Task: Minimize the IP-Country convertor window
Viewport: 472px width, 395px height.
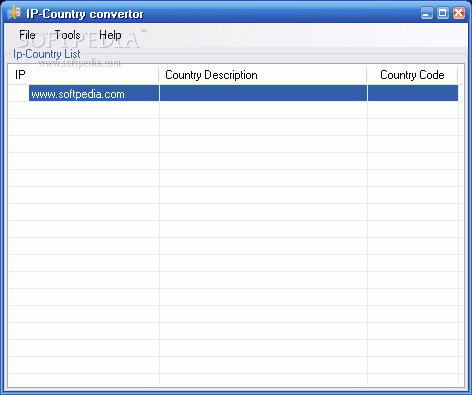Action: point(426,13)
